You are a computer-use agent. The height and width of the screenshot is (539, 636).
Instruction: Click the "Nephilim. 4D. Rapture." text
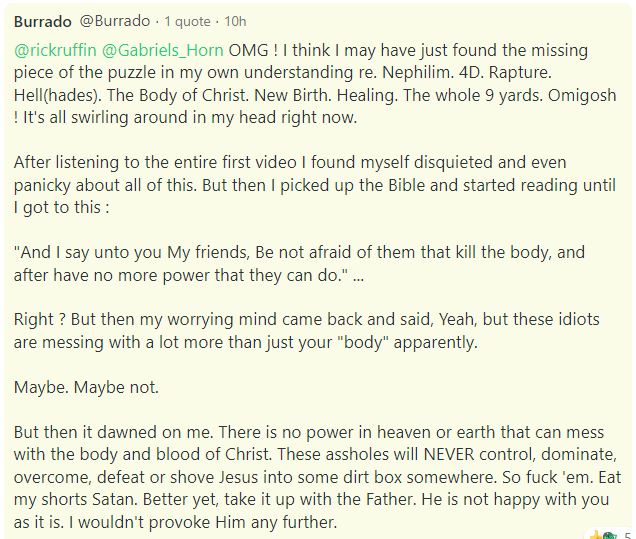click(467, 73)
